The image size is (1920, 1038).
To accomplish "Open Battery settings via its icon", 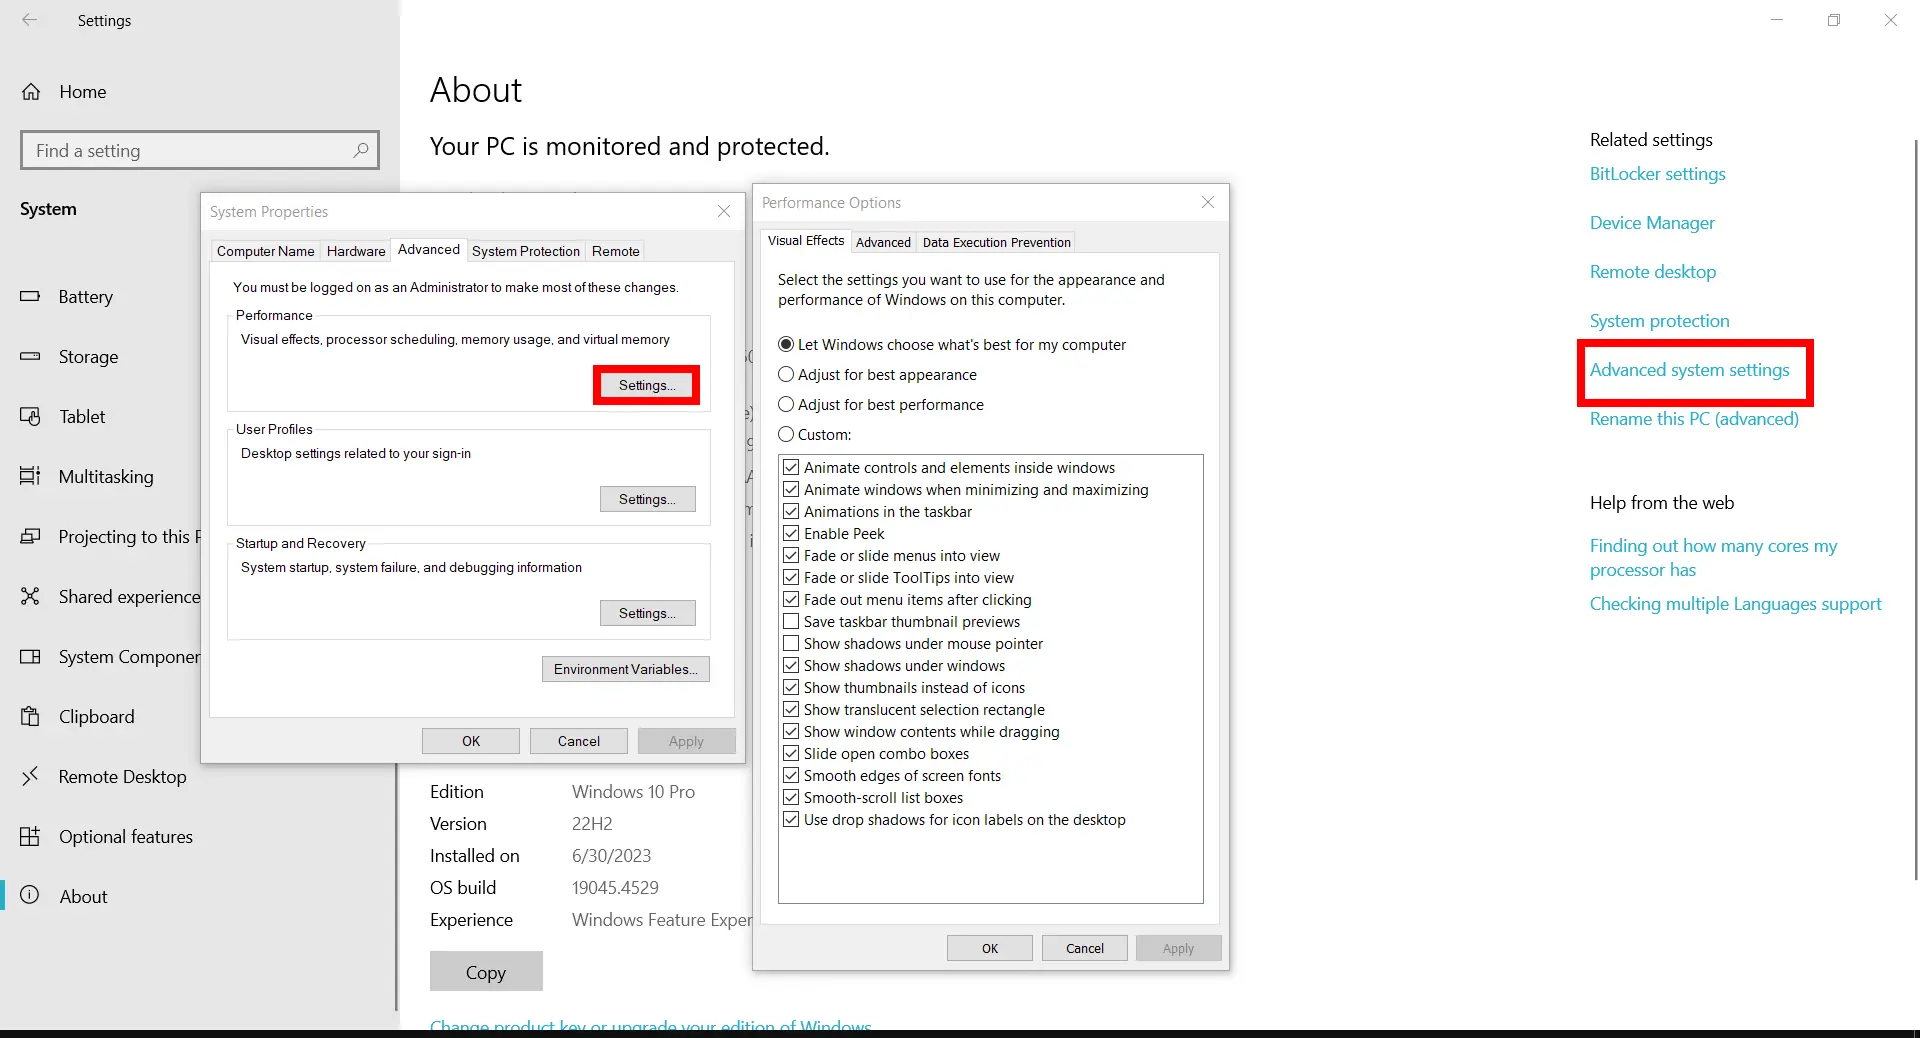I will tap(31, 297).
